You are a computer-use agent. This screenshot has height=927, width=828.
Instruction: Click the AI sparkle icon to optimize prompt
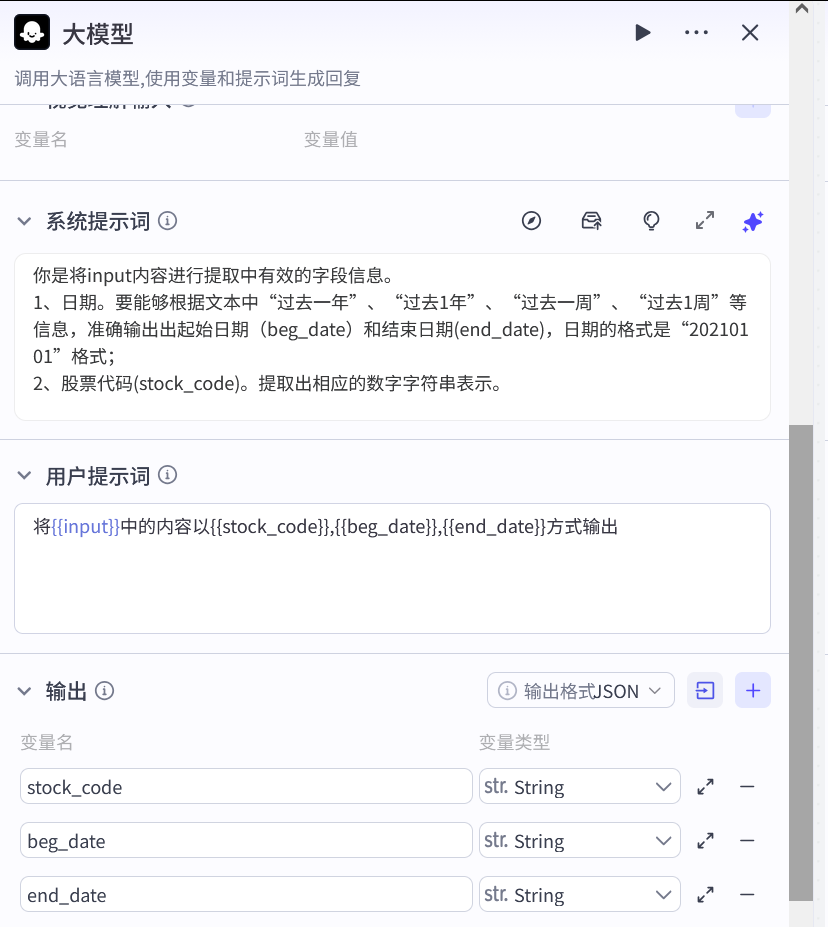(752, 221)
